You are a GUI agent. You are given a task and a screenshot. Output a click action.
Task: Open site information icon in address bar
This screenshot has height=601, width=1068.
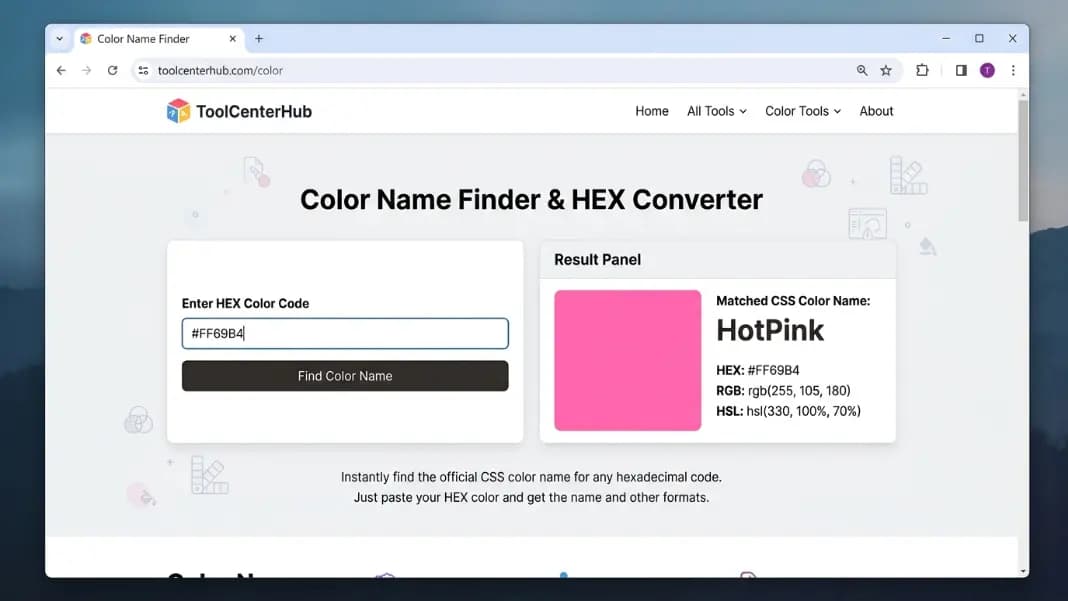click(143, 70)
